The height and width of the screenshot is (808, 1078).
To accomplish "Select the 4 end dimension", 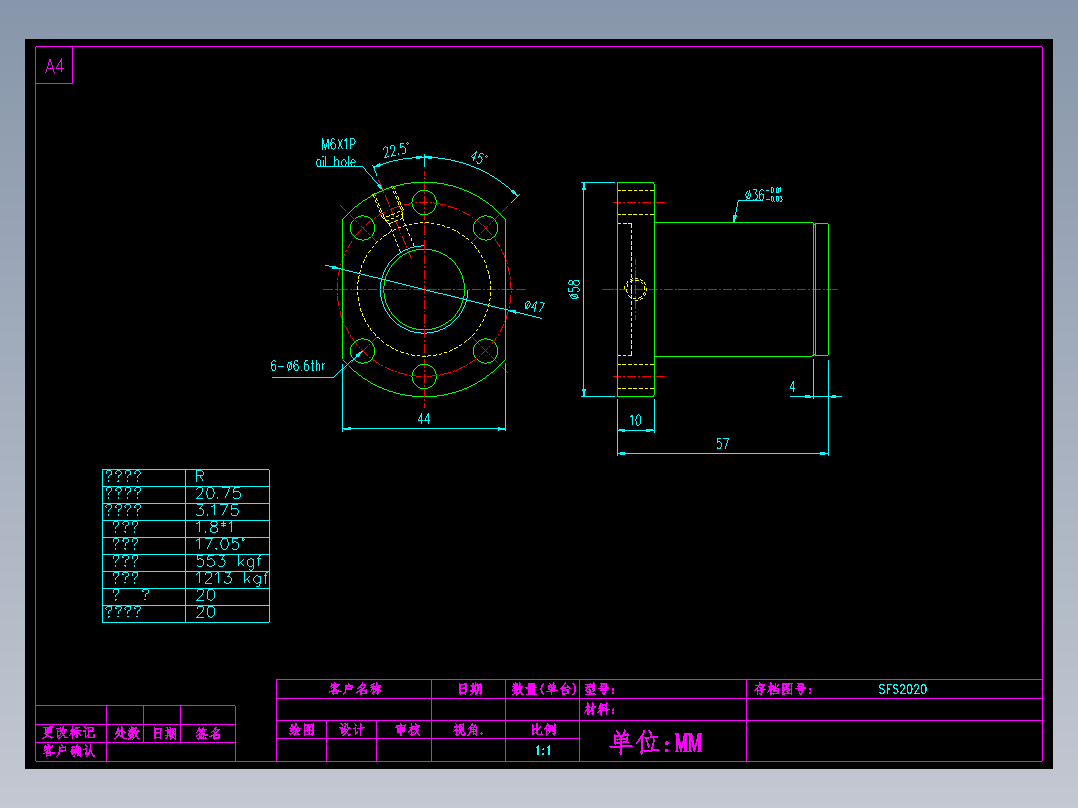I will (792, 387).
